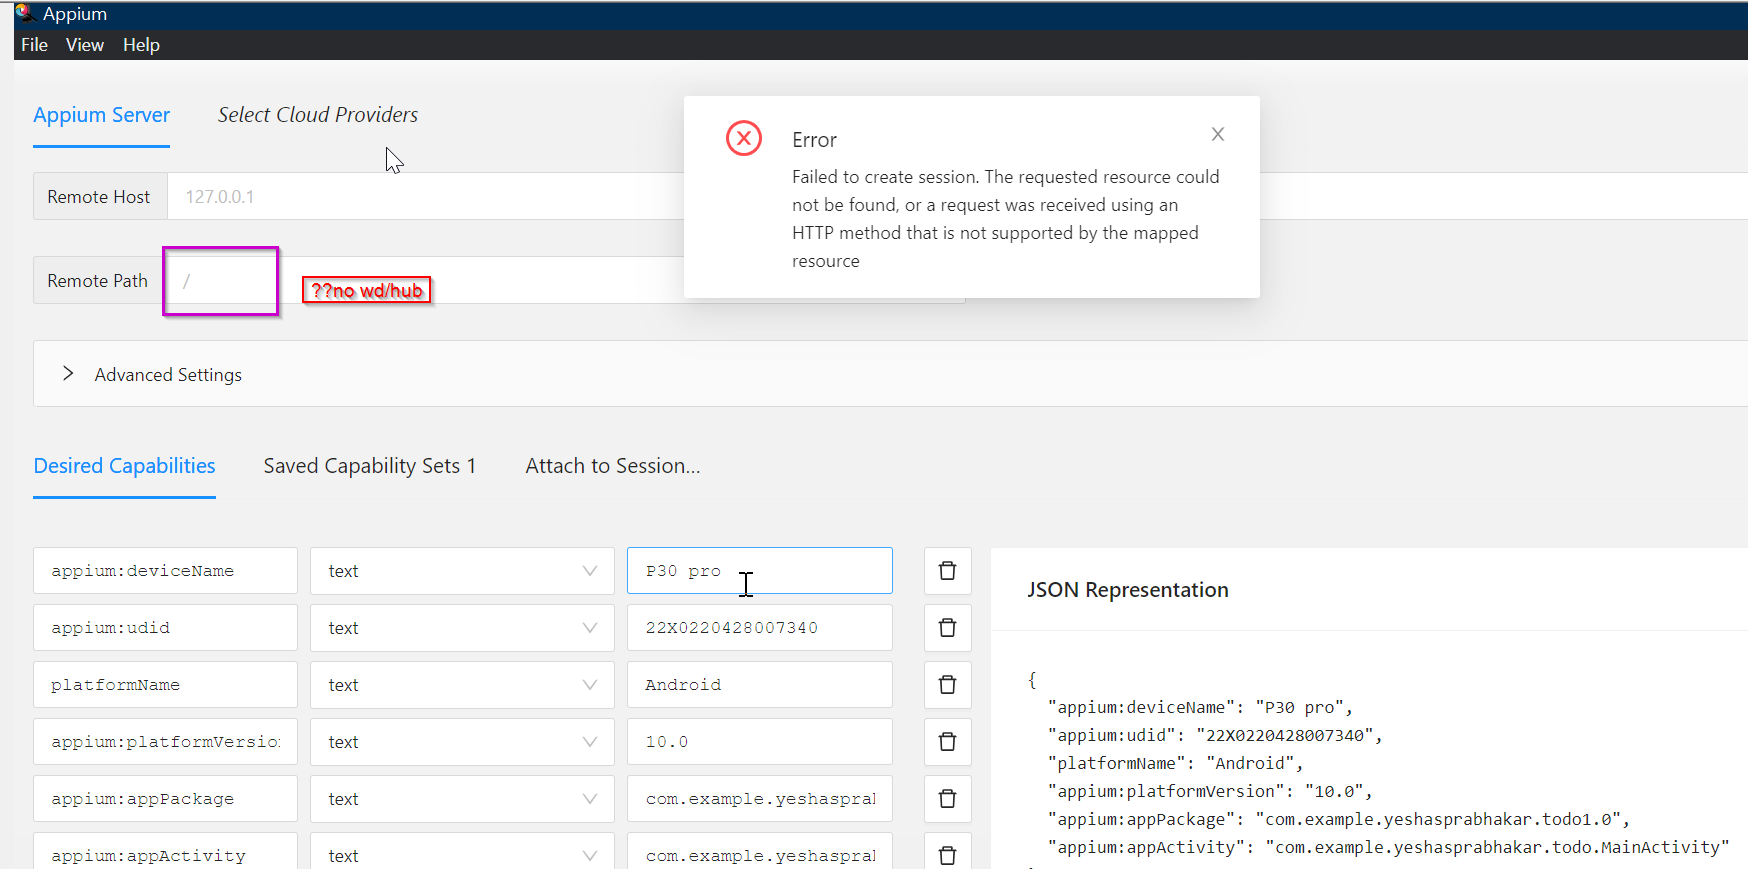Delete the appium:appPackage capability row
This screenshot has width=1748, height=869.
point(947,799)
